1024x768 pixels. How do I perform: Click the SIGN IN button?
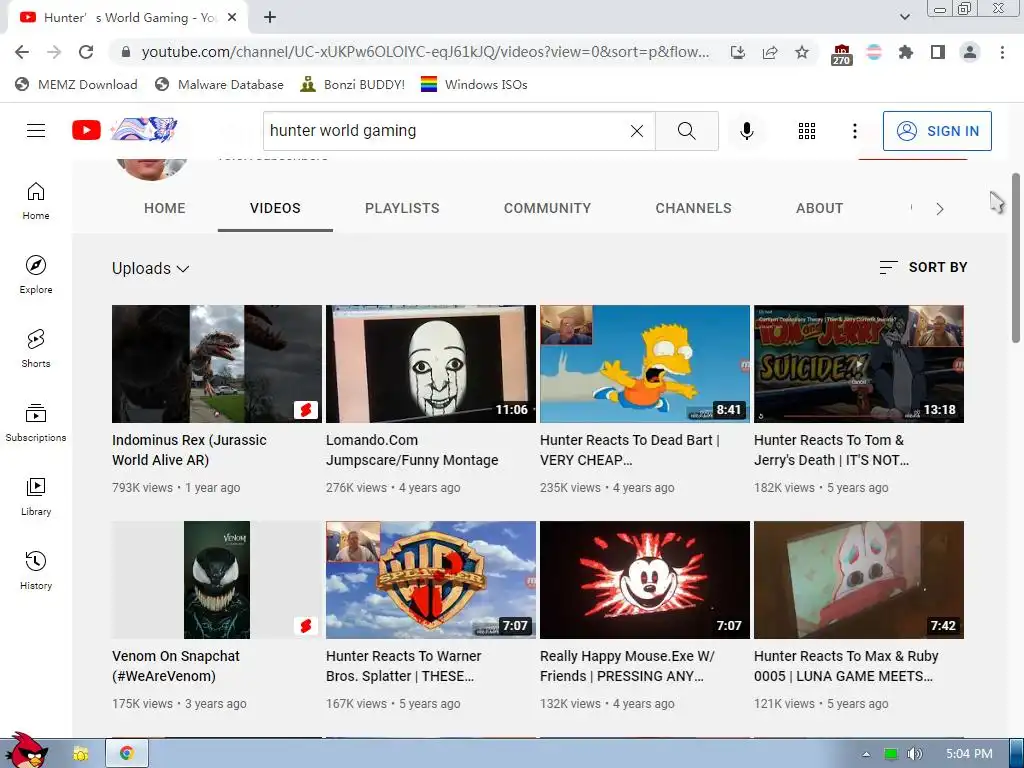(937, 131)
